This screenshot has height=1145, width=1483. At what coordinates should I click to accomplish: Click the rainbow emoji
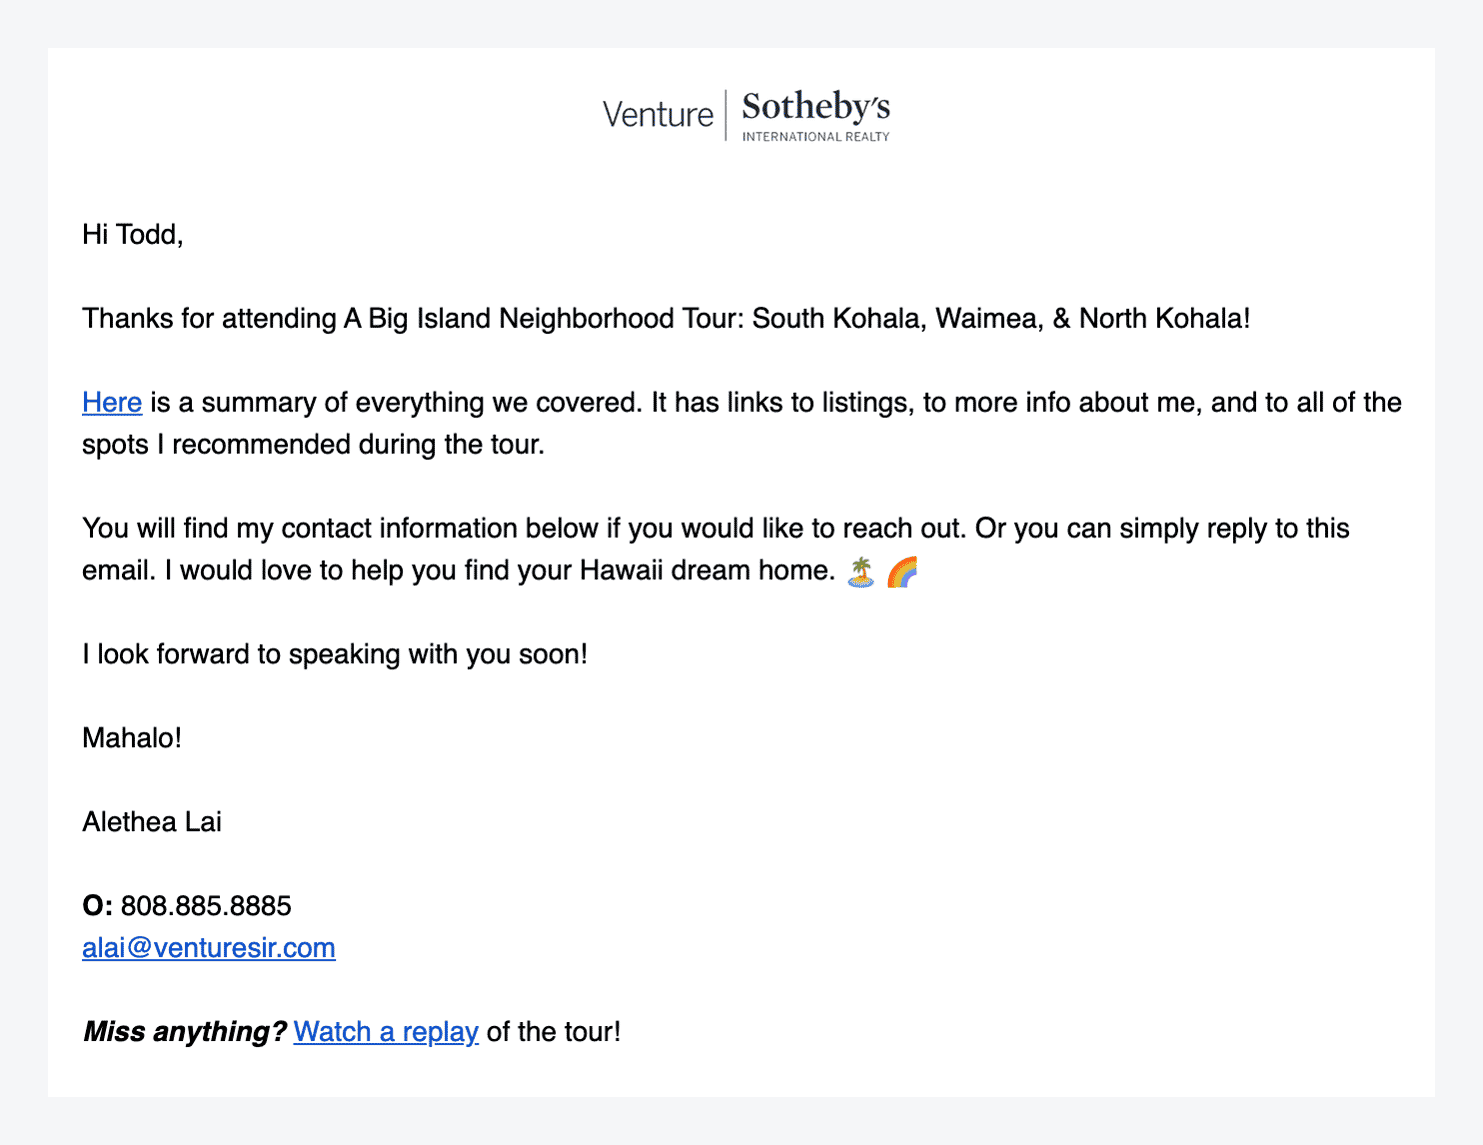[902, 572]
